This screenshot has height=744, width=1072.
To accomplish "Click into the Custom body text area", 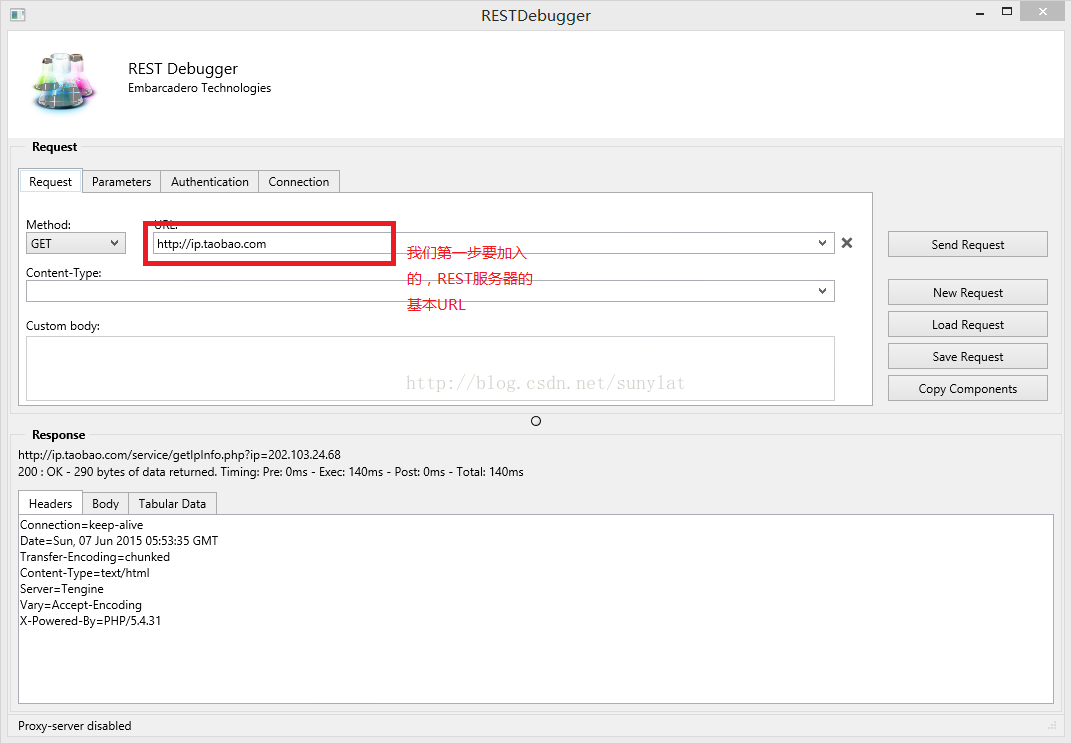I will point(430,369).
